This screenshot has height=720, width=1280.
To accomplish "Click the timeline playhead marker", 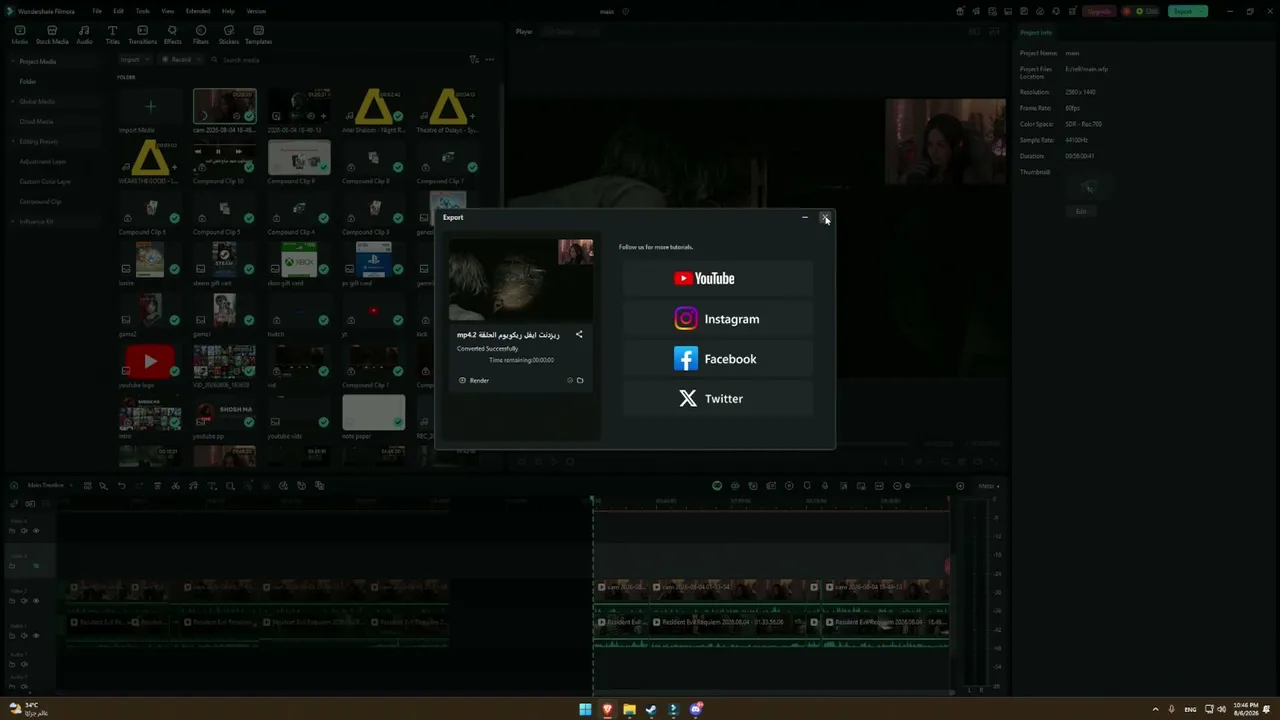I will tap(593, 499).
